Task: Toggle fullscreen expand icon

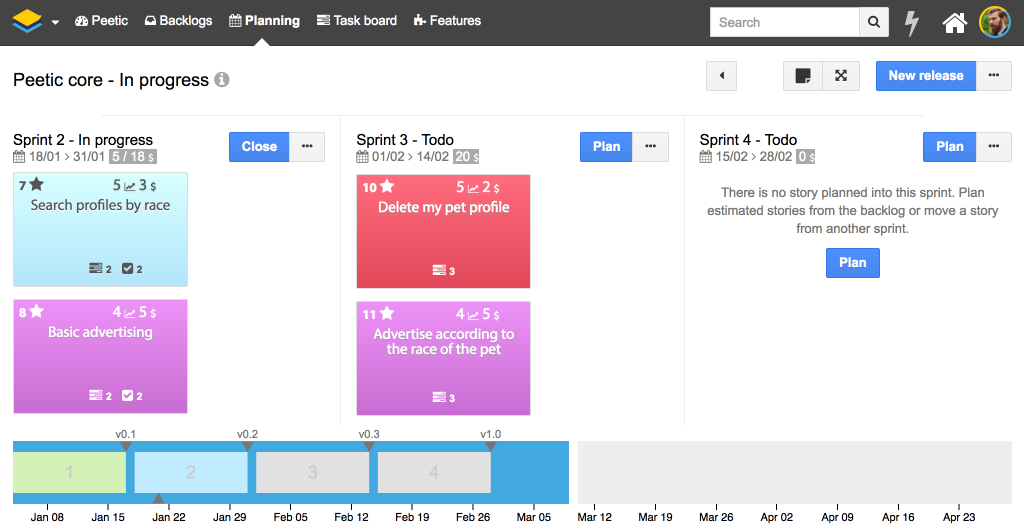Action: [841, 76]
